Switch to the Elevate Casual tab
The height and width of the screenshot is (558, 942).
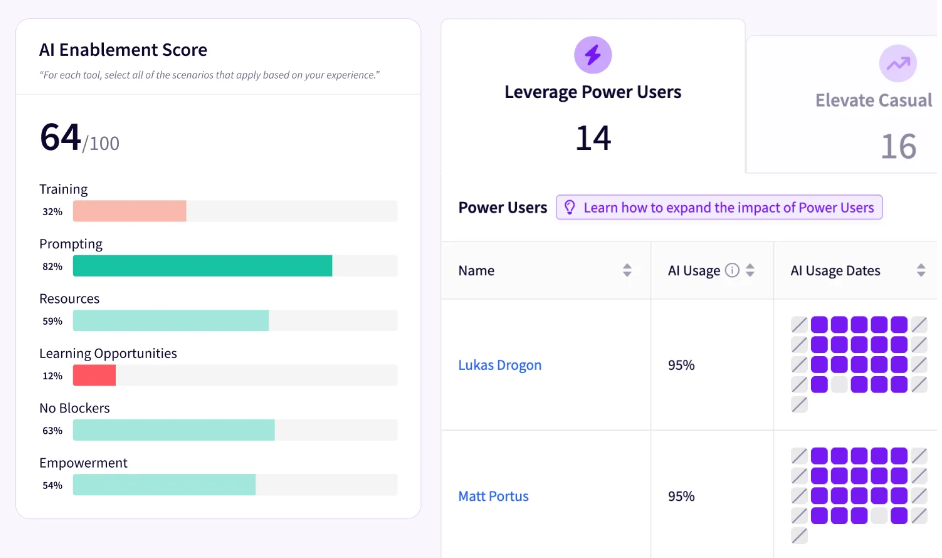843,105
